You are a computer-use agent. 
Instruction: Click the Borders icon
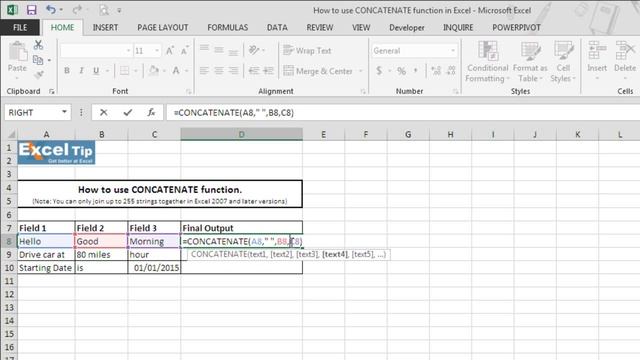pyautogui.click(x=124, y=71)
